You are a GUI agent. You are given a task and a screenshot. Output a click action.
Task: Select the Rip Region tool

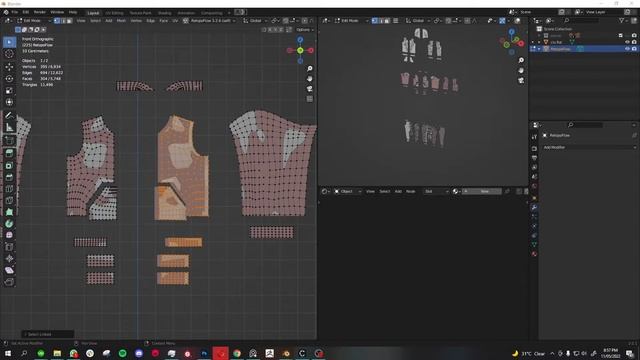coord(9,282)
